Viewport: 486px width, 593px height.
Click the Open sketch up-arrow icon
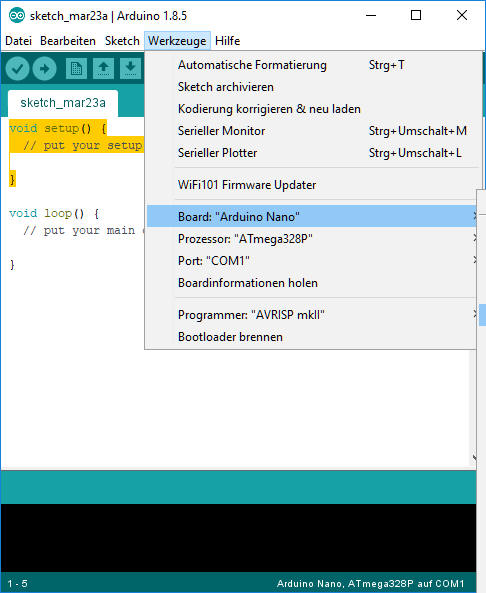103,68
